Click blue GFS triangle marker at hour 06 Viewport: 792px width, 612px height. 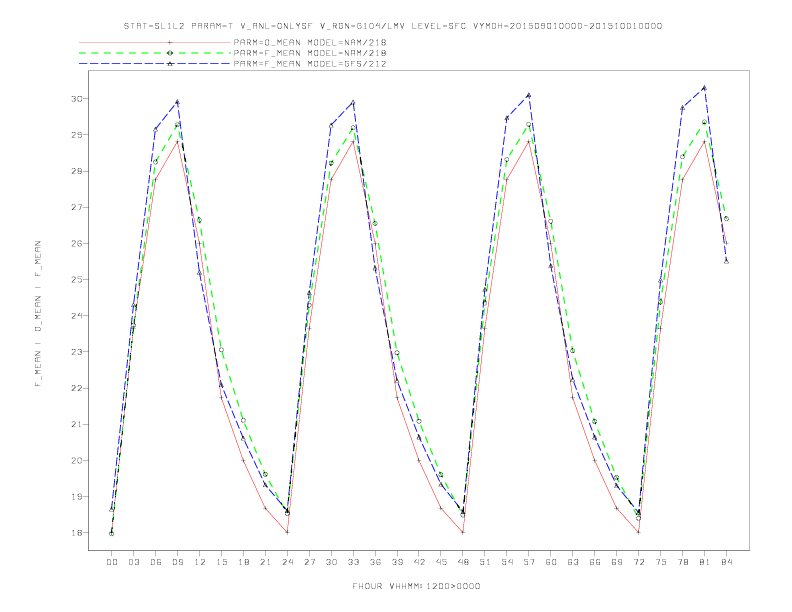coord(156,130)
